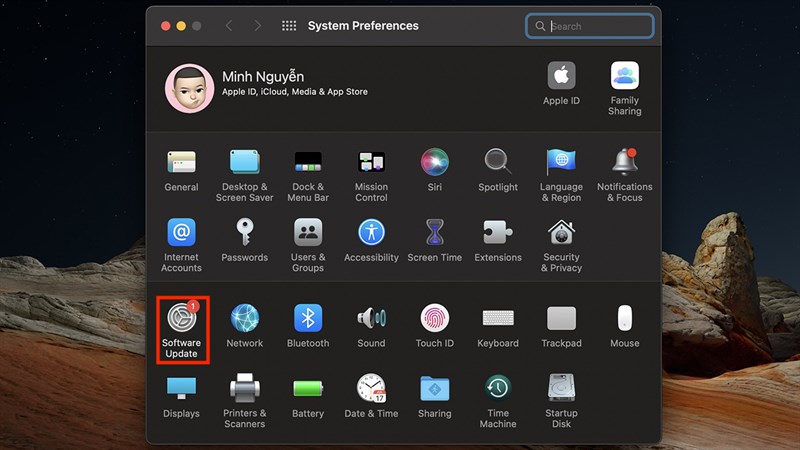
Task: Click 'Apple ID, iCloud, Media & App Store' text
Action: coord(295,92)
